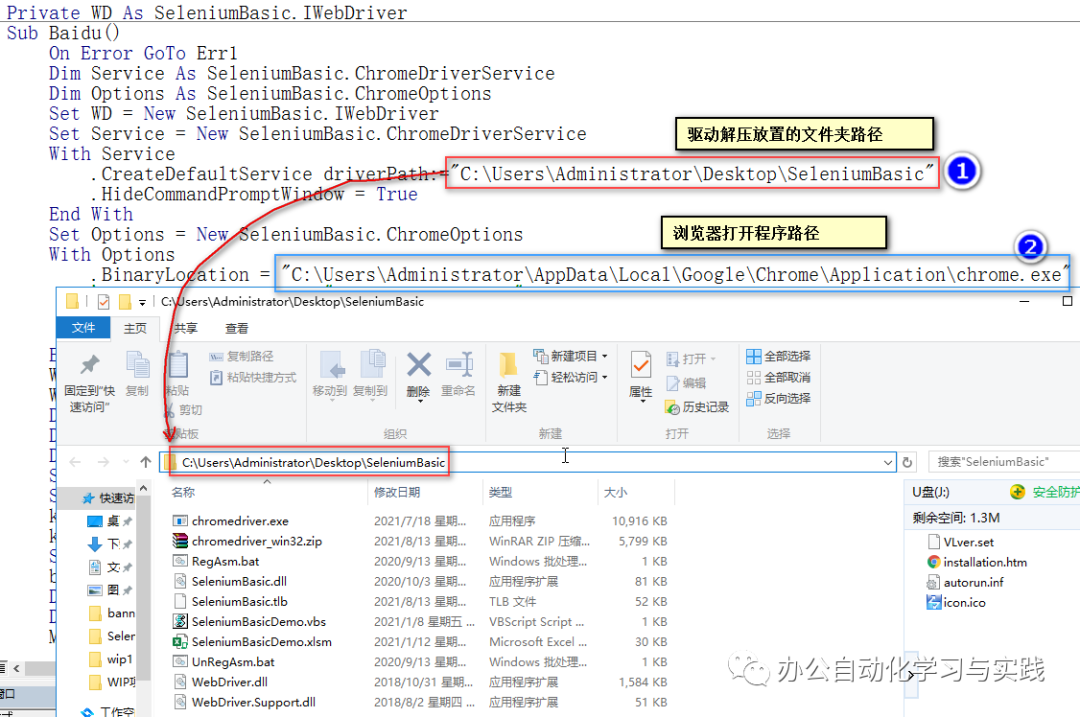Click the 复制路径 (Copy path) icon
This screenshot has height=717, width=1080.
243,356
